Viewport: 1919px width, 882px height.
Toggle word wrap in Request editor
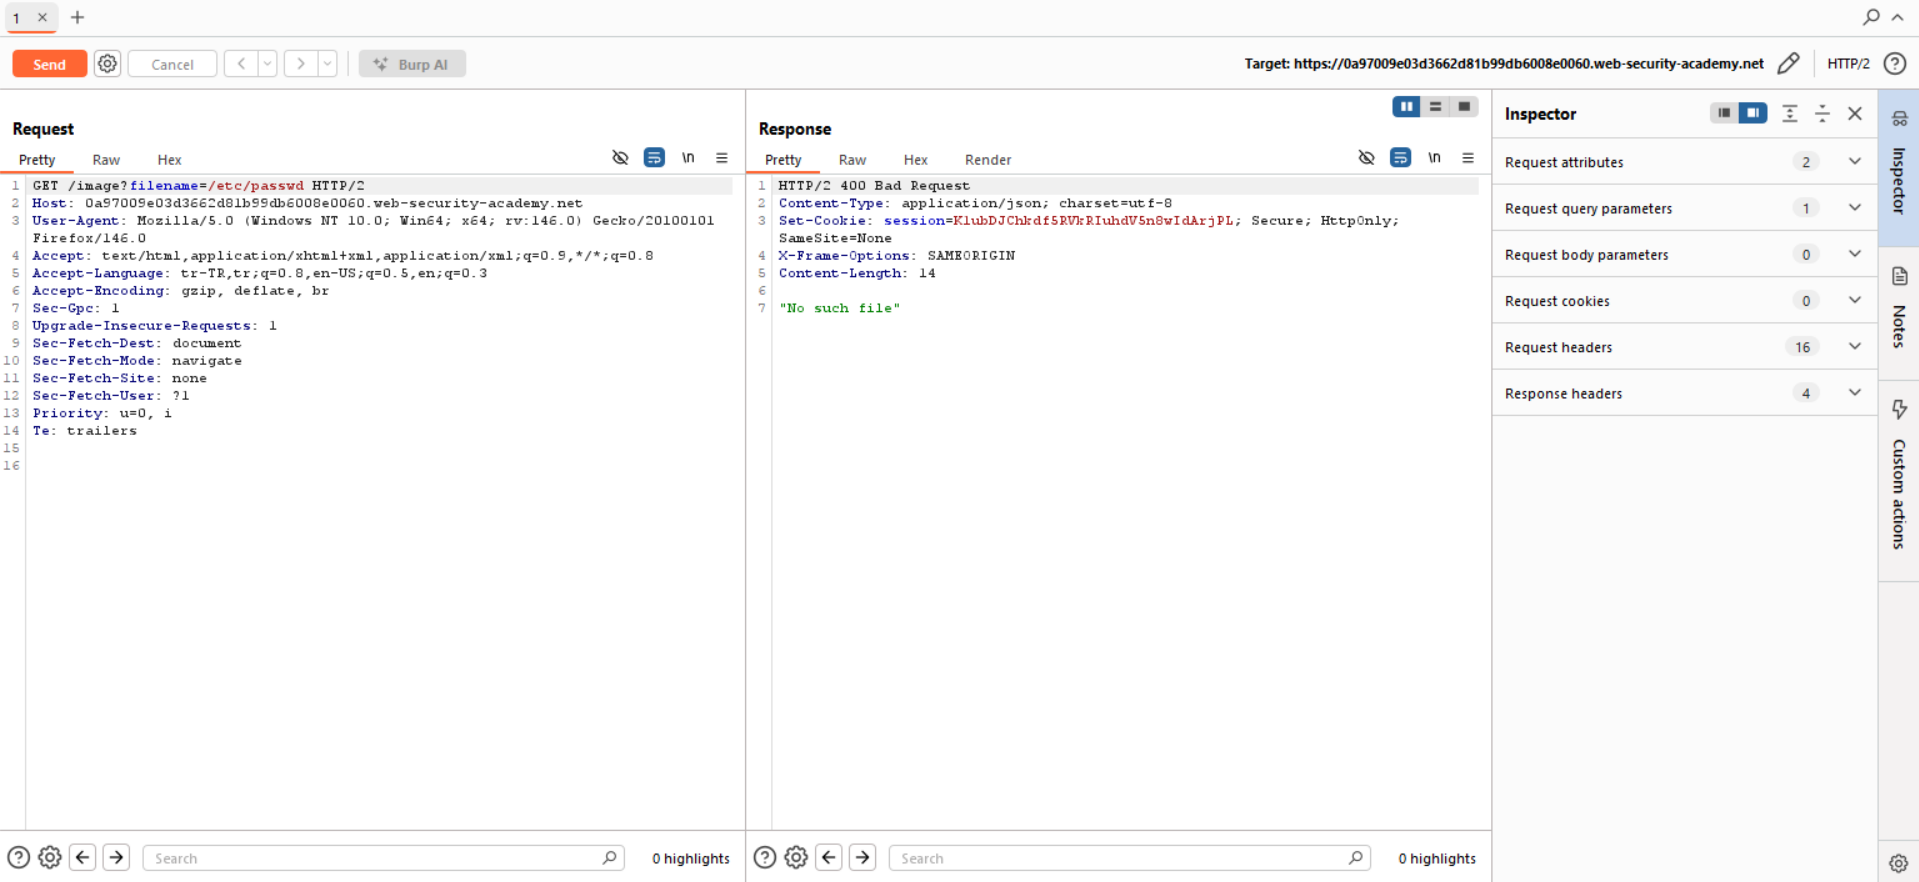point(654,158)
